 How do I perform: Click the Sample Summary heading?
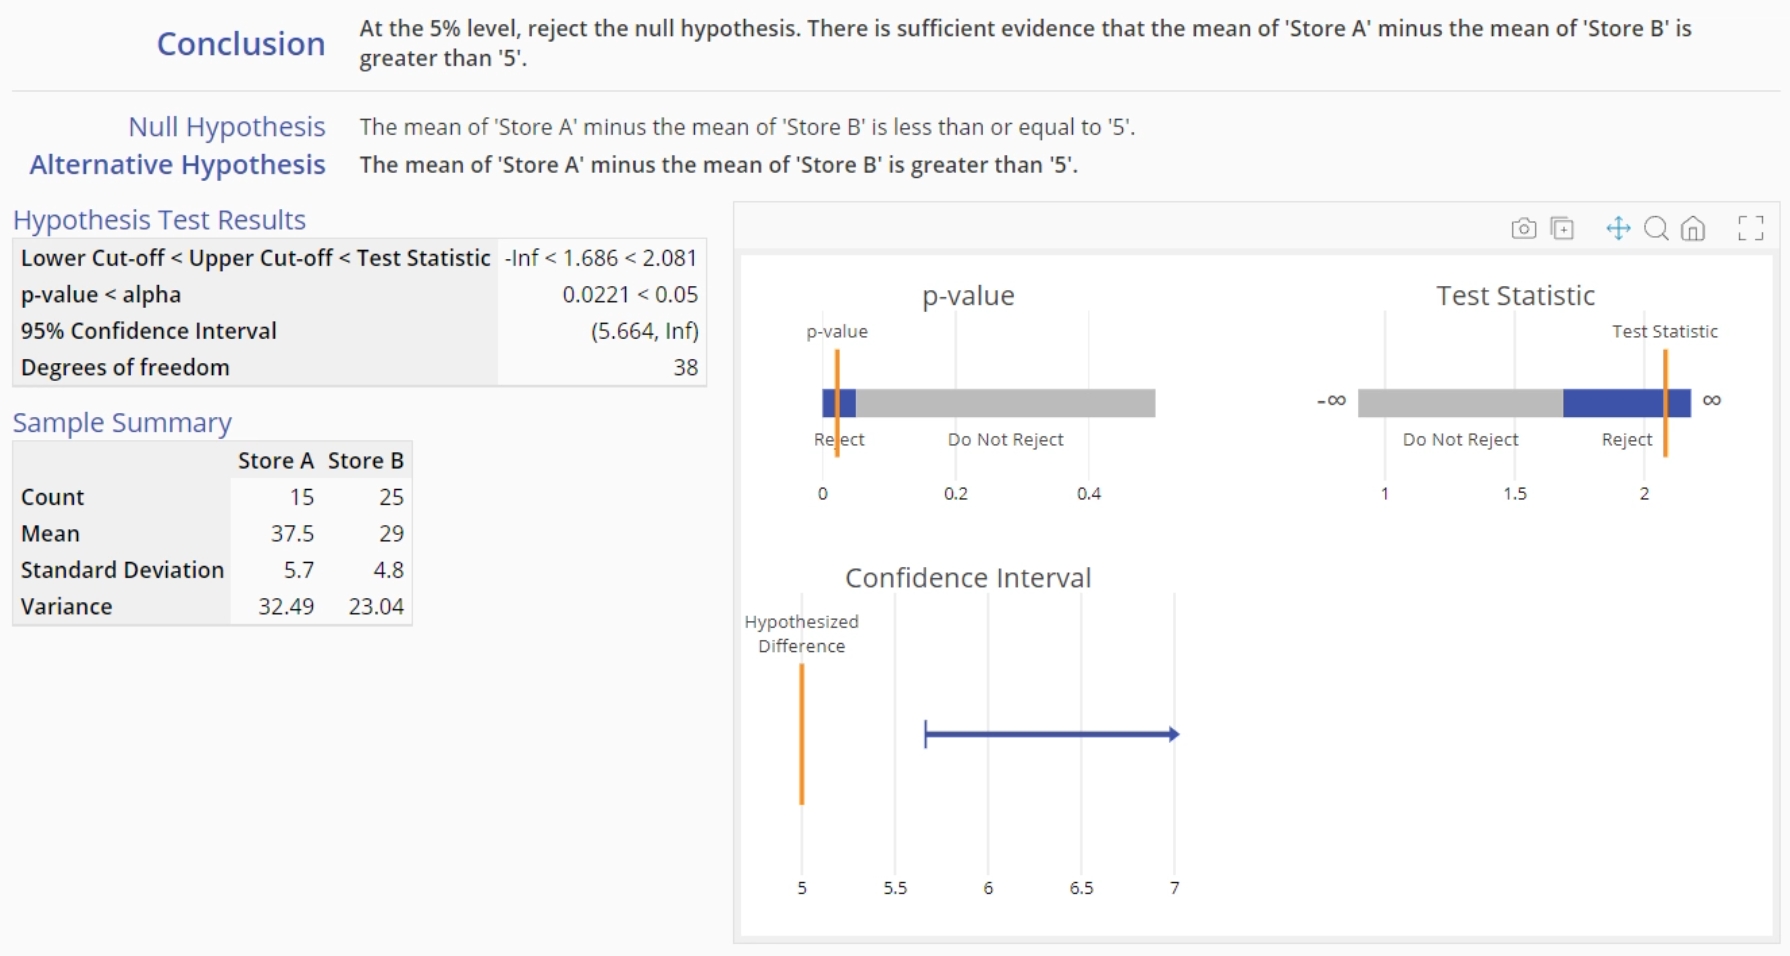[x=122, y=423]
